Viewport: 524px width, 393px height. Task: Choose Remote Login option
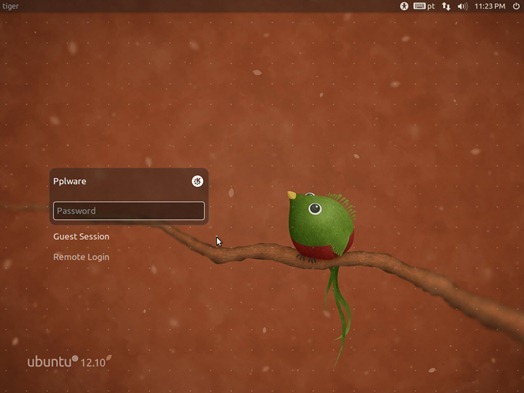click(81, 257)
